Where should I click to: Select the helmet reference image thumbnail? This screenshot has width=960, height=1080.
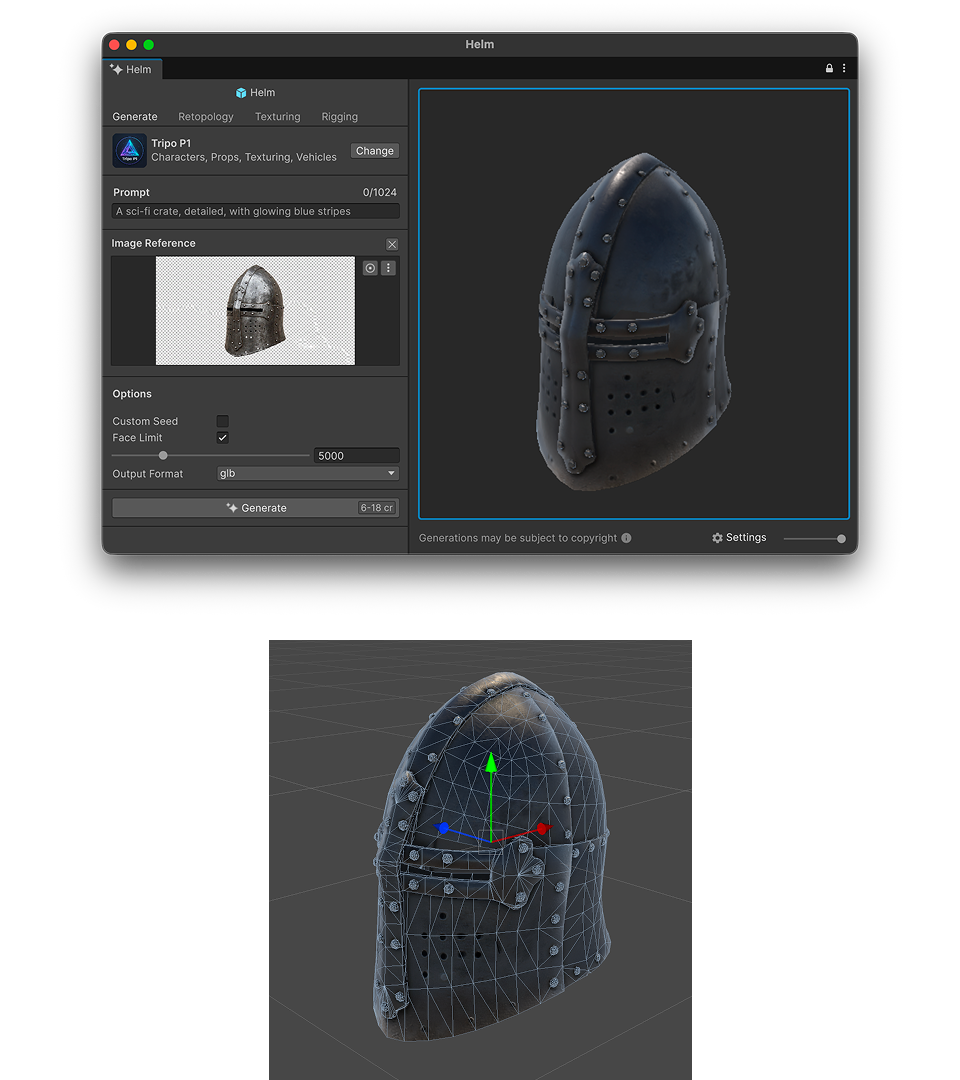(x=255, y=311)
